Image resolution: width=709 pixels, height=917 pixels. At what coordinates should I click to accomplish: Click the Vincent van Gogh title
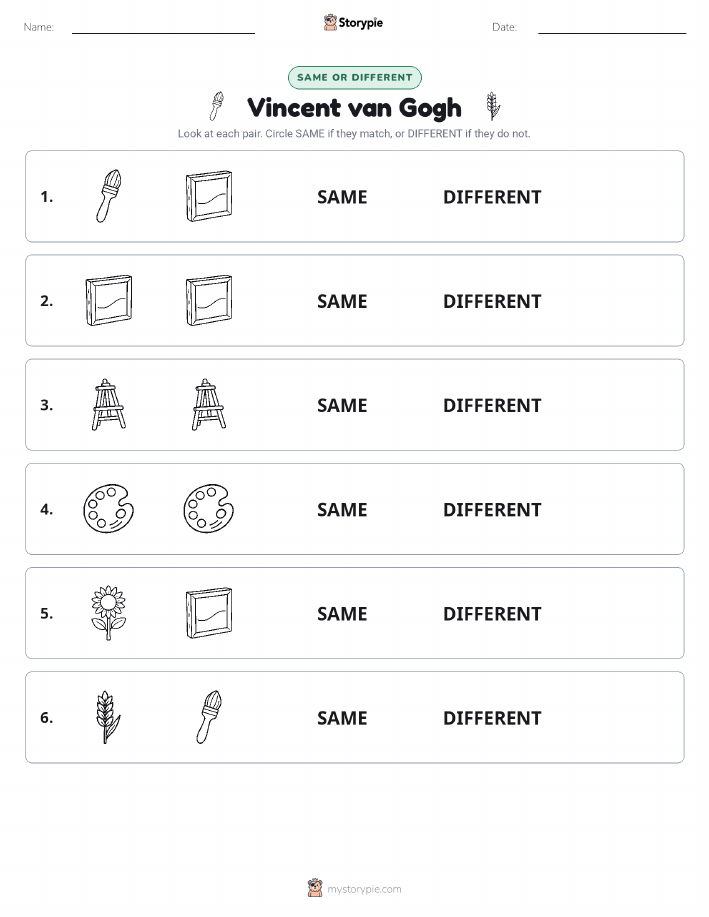tap(354, 108)
